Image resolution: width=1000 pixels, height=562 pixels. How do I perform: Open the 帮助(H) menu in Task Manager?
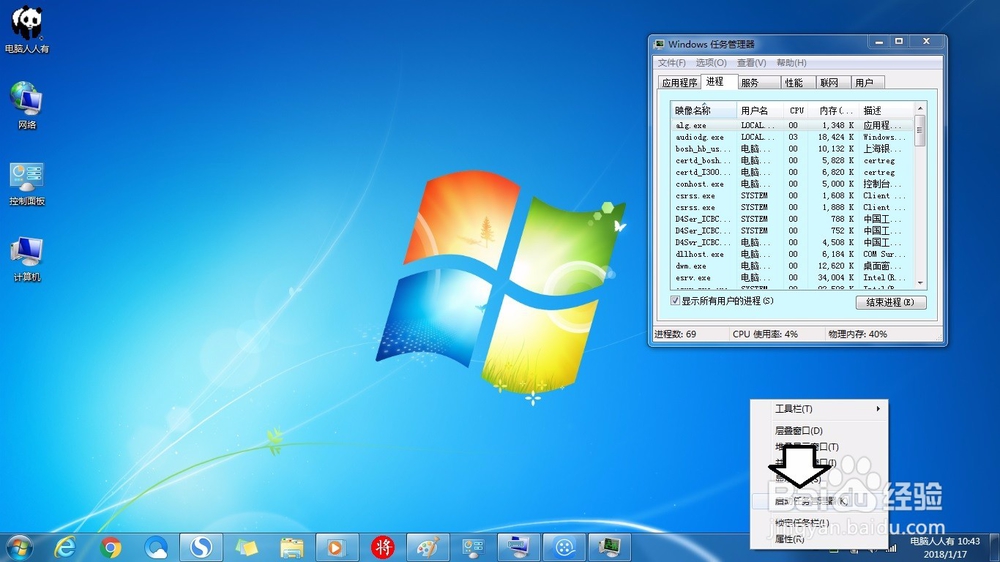pos(791,63)
